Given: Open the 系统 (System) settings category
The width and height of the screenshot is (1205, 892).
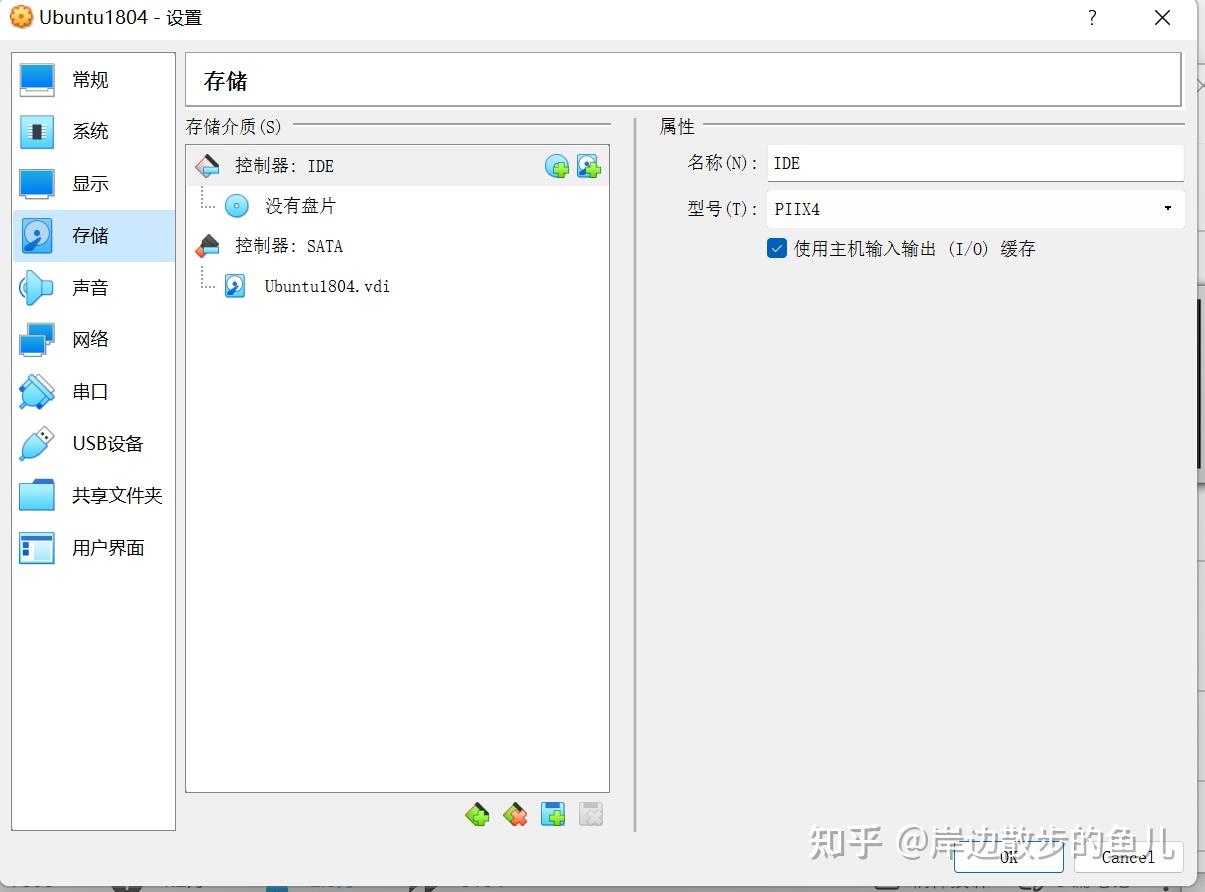Looking at the screenshot, I should (x=94, y=132).
